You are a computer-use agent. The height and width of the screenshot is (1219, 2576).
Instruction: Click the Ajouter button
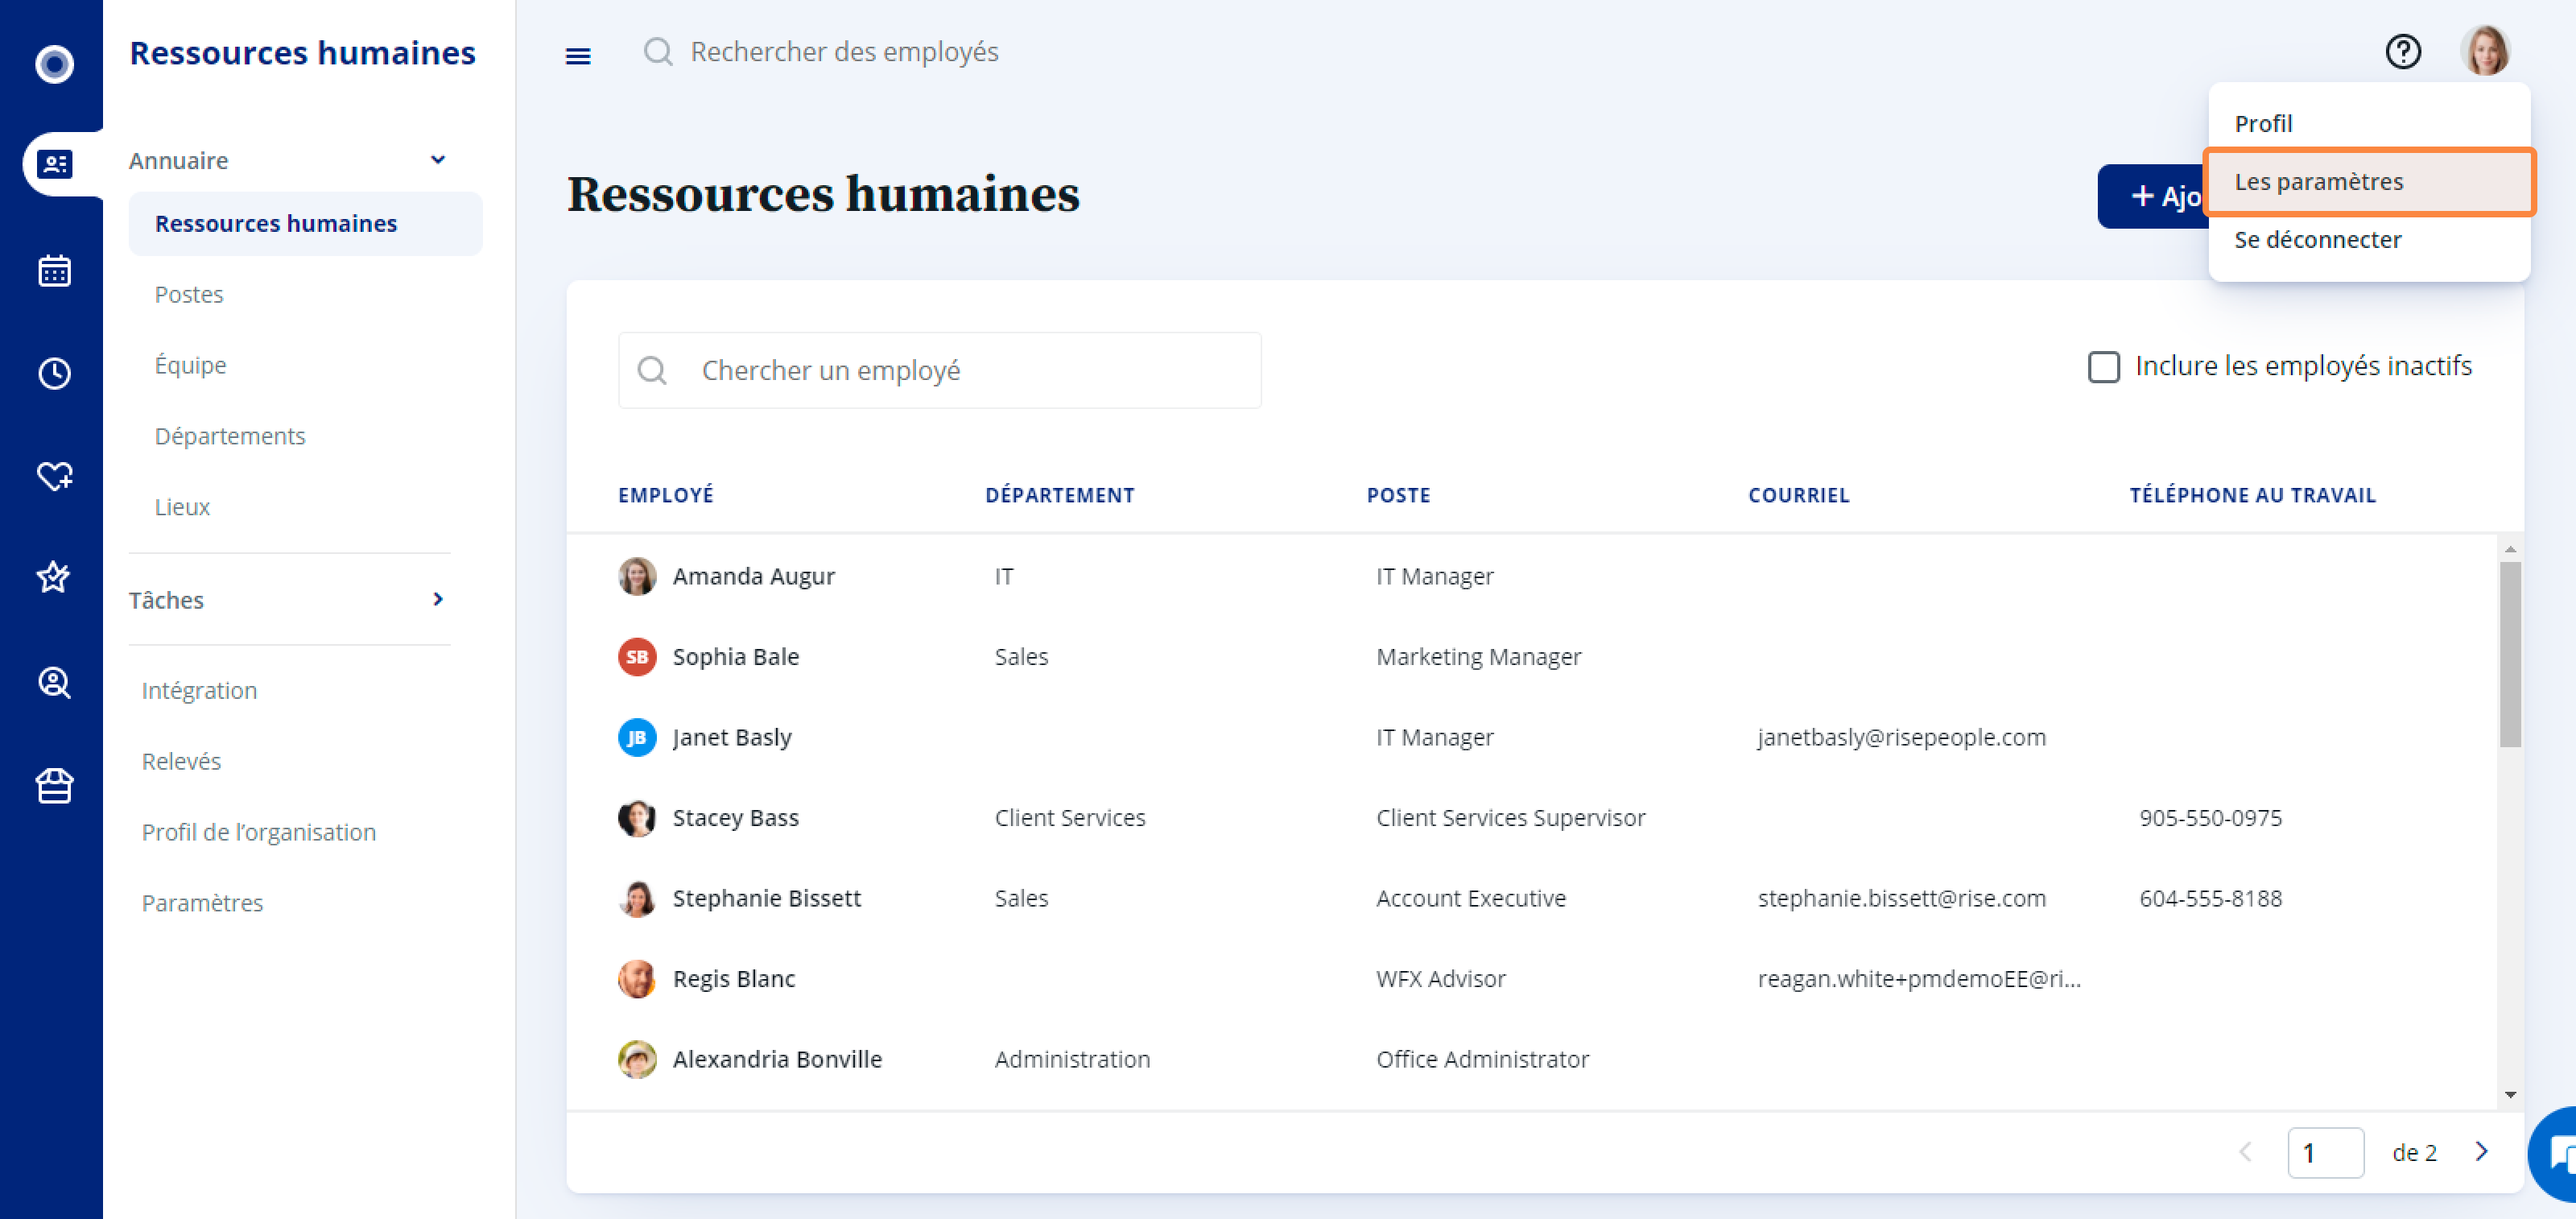[2154, 196]
